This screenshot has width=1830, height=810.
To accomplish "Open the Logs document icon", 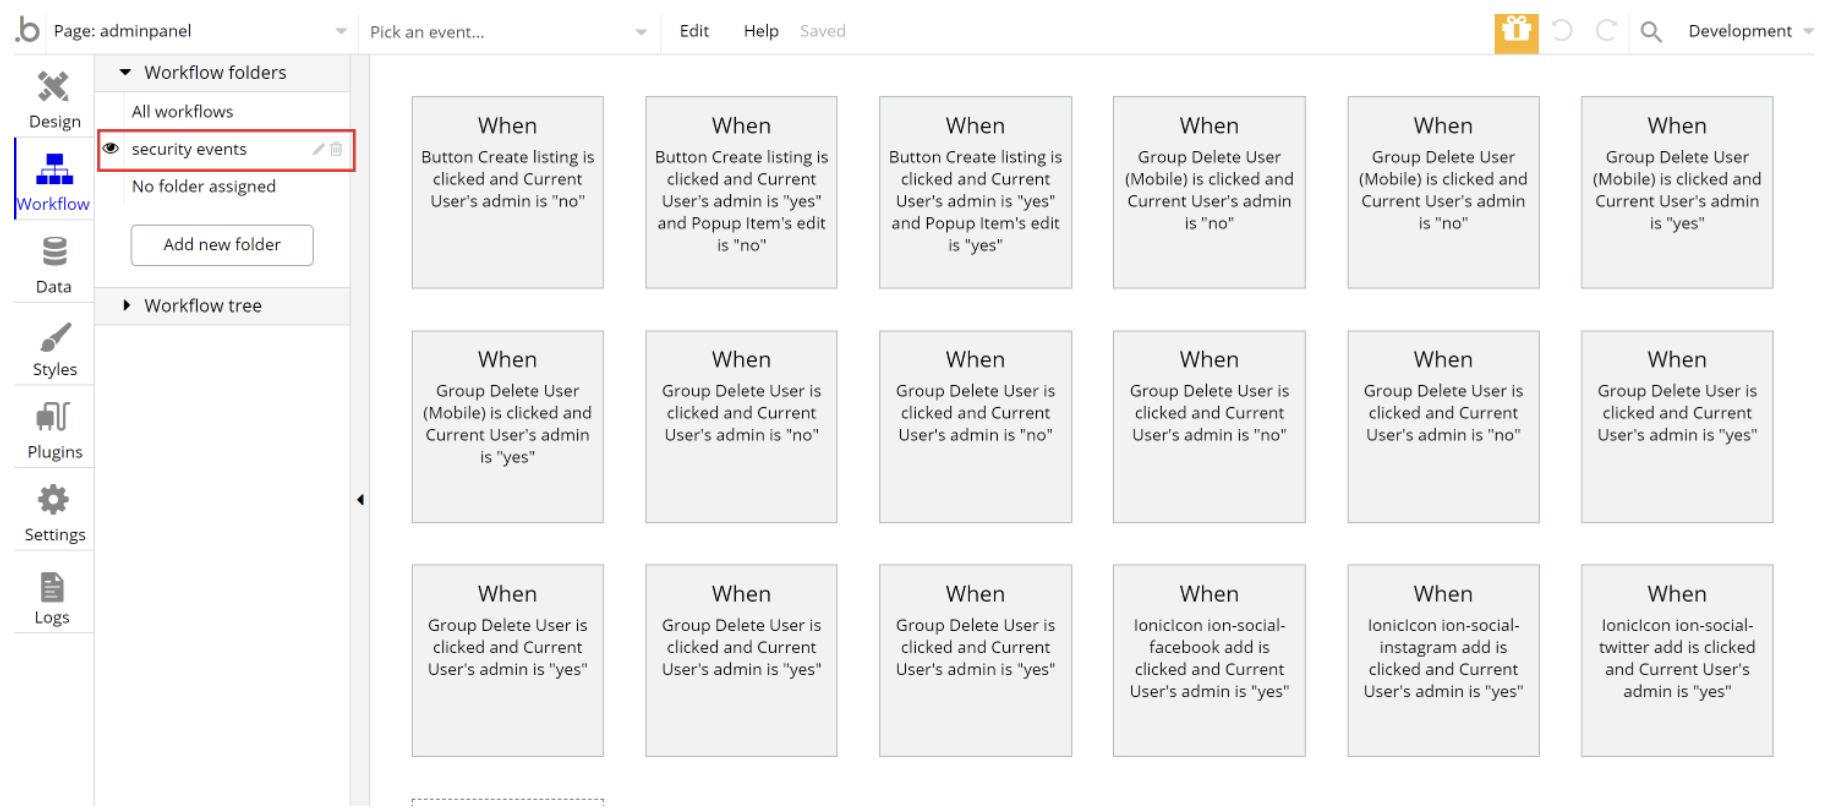I will click(52, 587).
